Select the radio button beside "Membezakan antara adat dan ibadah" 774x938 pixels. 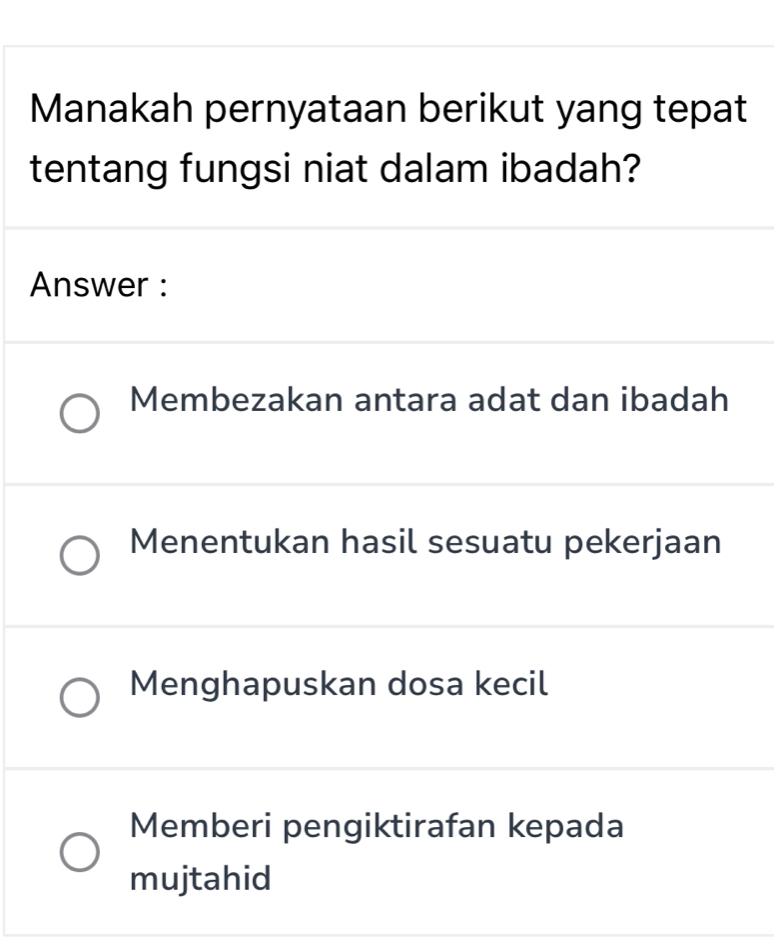point(80,414)
